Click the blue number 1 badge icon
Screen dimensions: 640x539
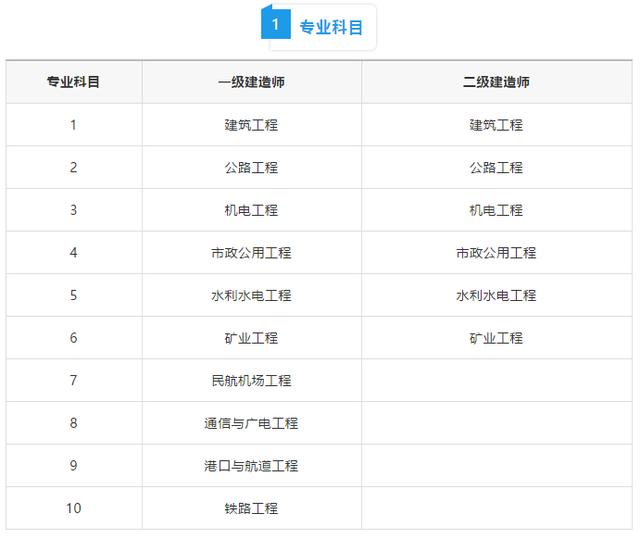click(x=276, y=24)
